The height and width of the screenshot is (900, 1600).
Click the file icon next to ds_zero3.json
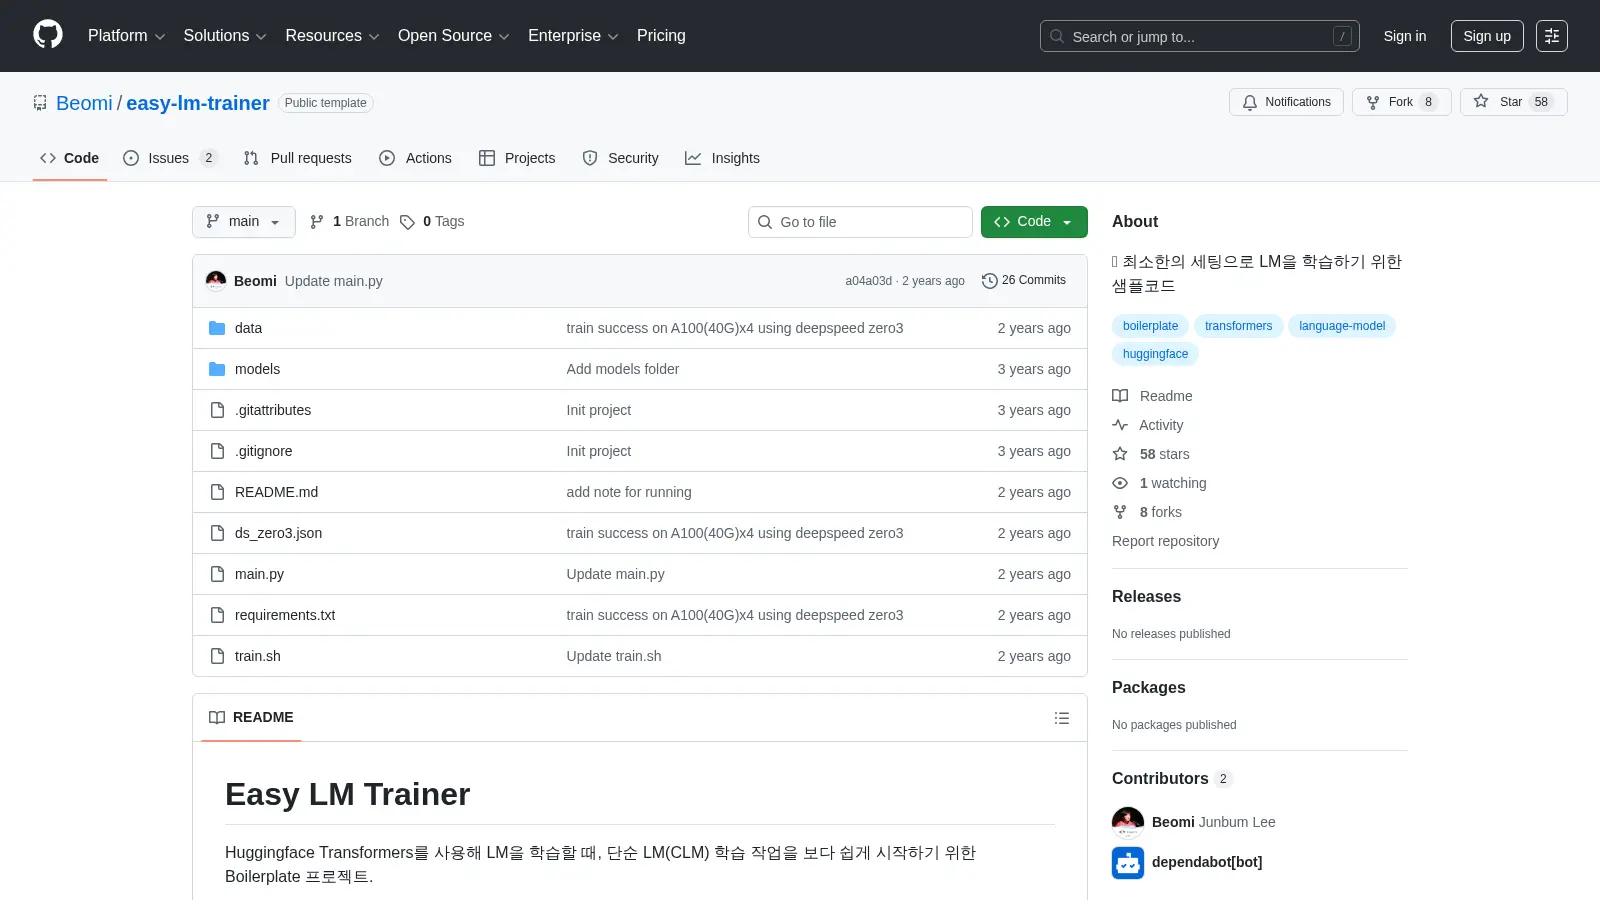point(217,533)
